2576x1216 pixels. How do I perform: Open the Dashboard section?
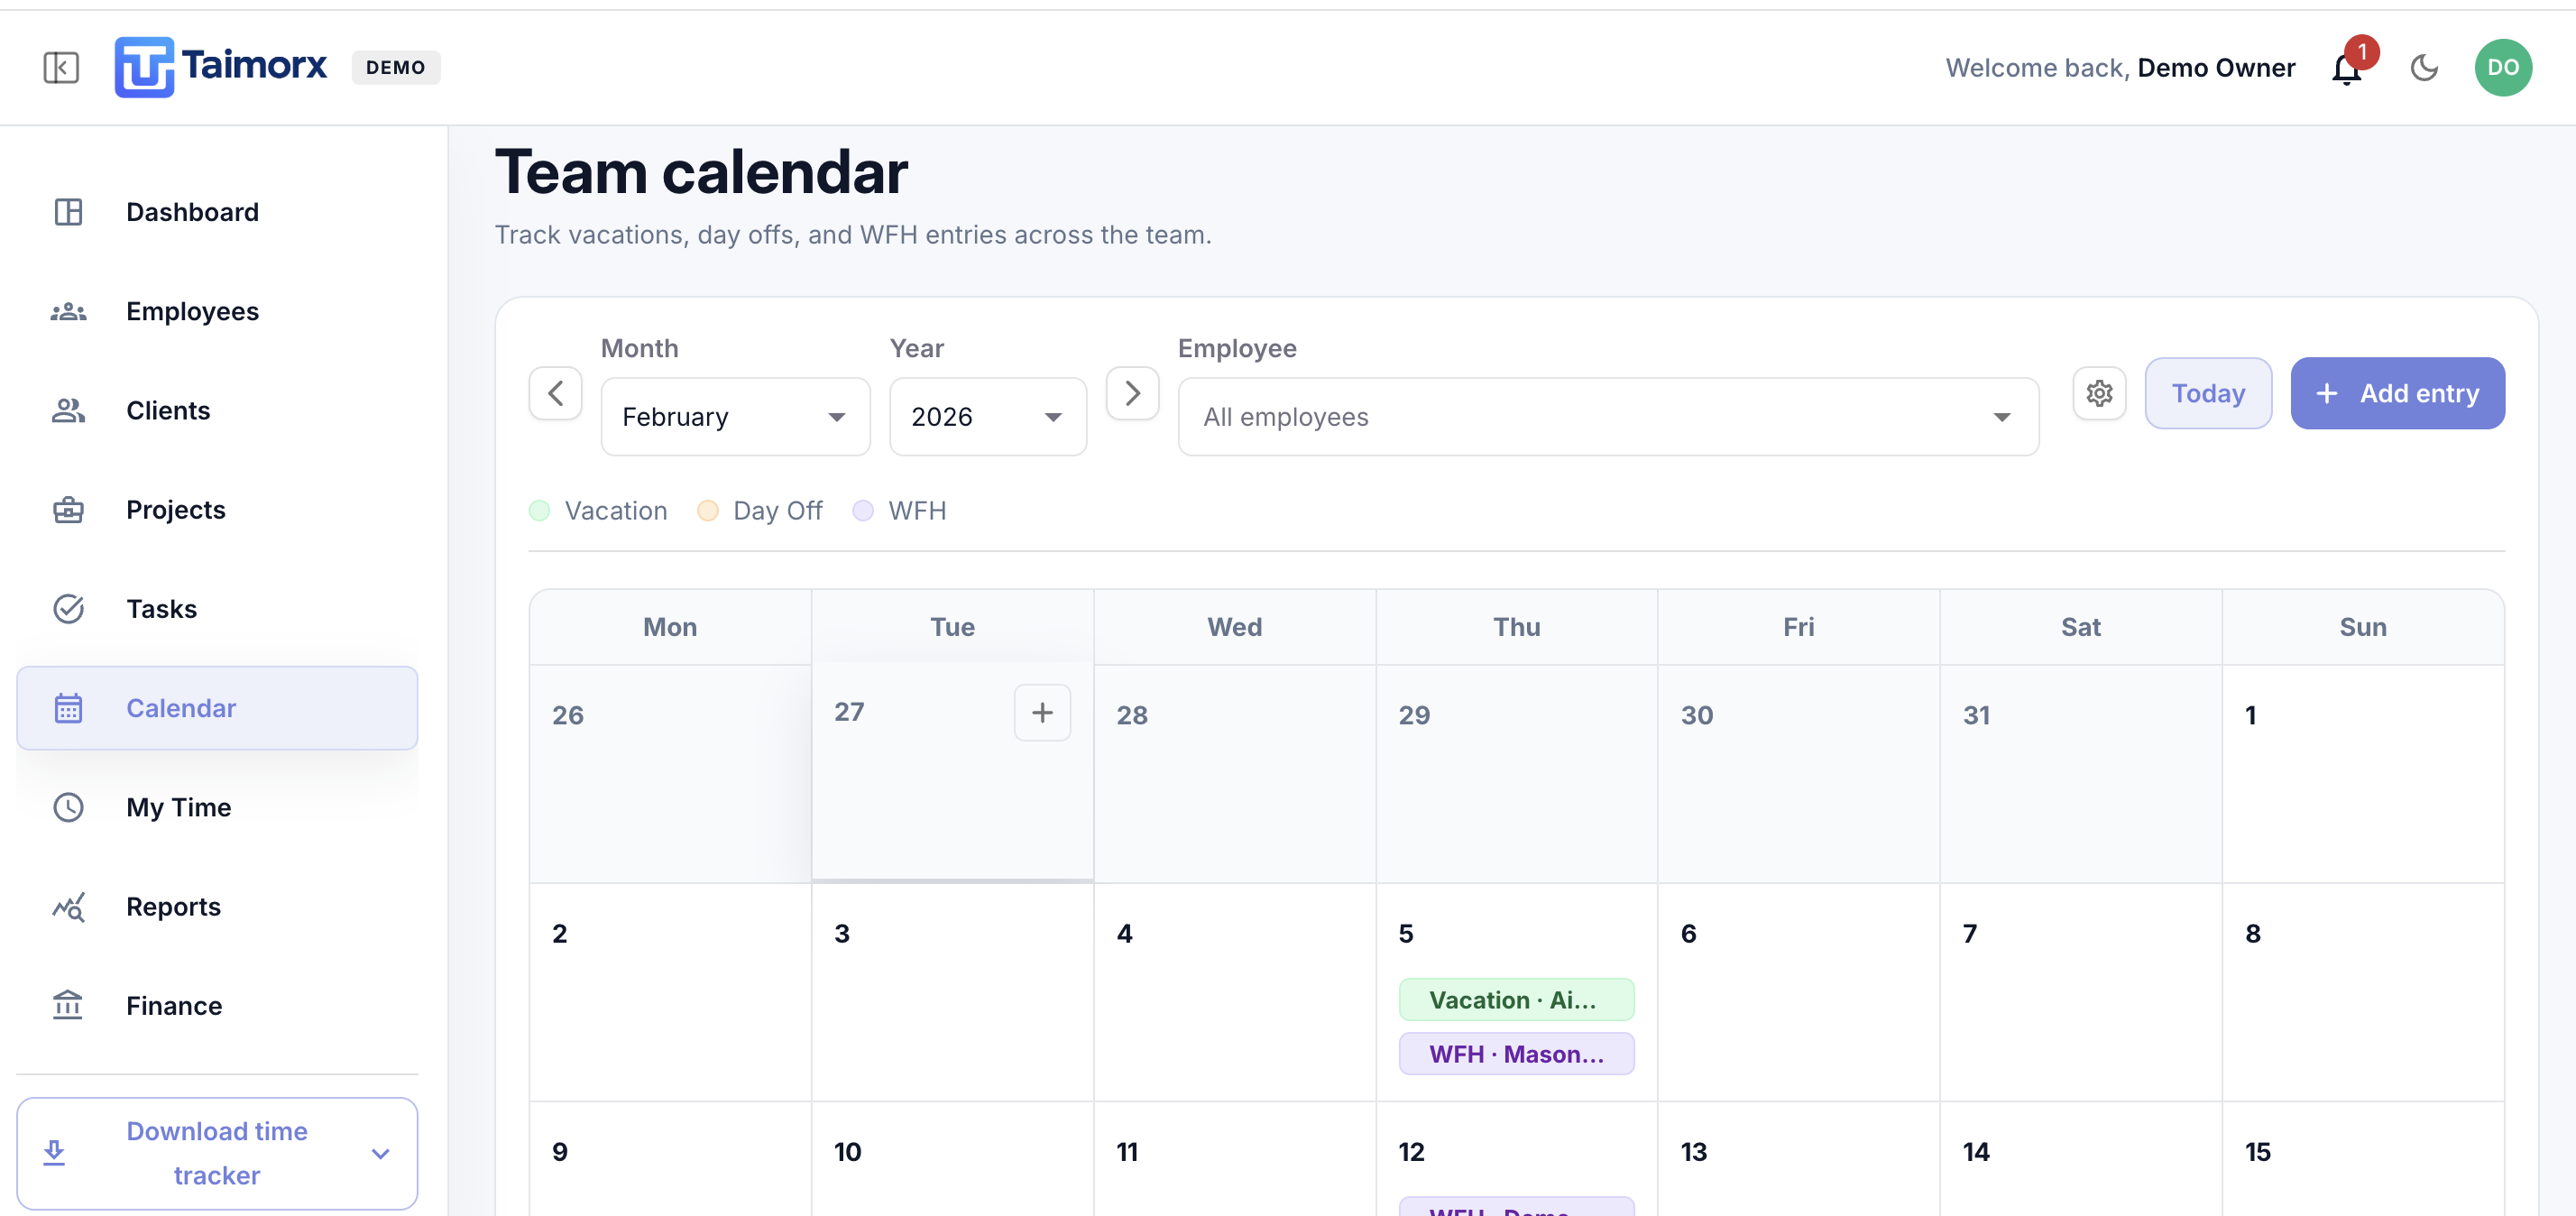click(192, 211)
